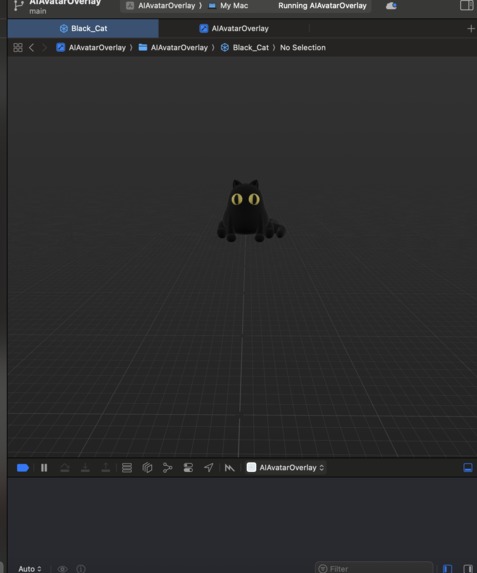Screen dimensions: 477x573
Task: Open the No Selection breadcrumb
Action: pyautogui.click(x=303, y=48)
